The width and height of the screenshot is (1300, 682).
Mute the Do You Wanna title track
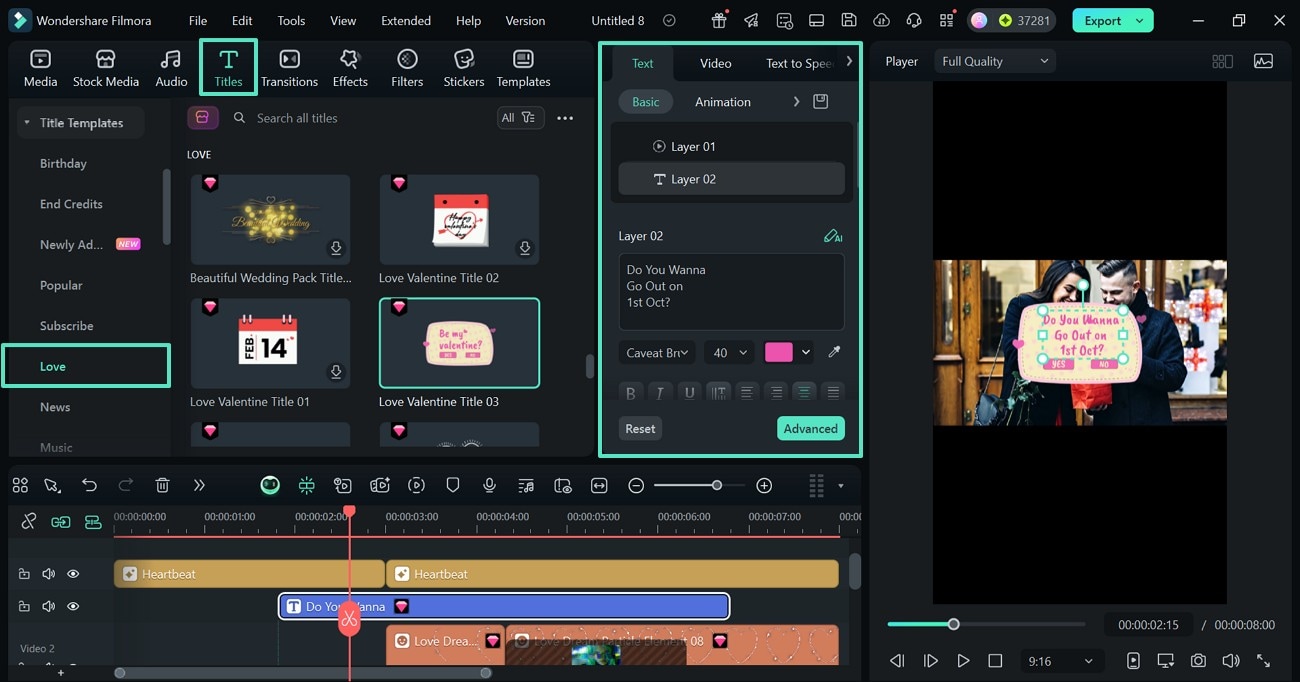point(48,606)
